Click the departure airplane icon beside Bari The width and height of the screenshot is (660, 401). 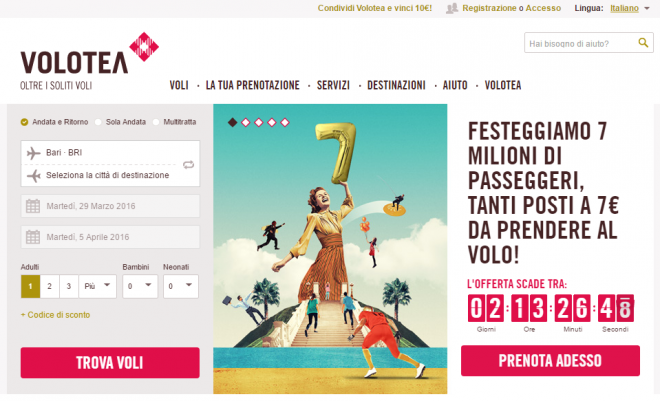(x=34, y=153)
